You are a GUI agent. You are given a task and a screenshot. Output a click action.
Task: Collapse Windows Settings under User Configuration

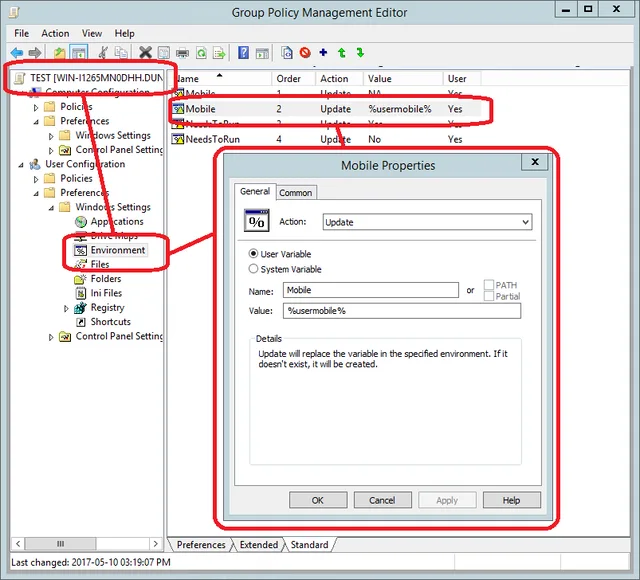[51, 208]
